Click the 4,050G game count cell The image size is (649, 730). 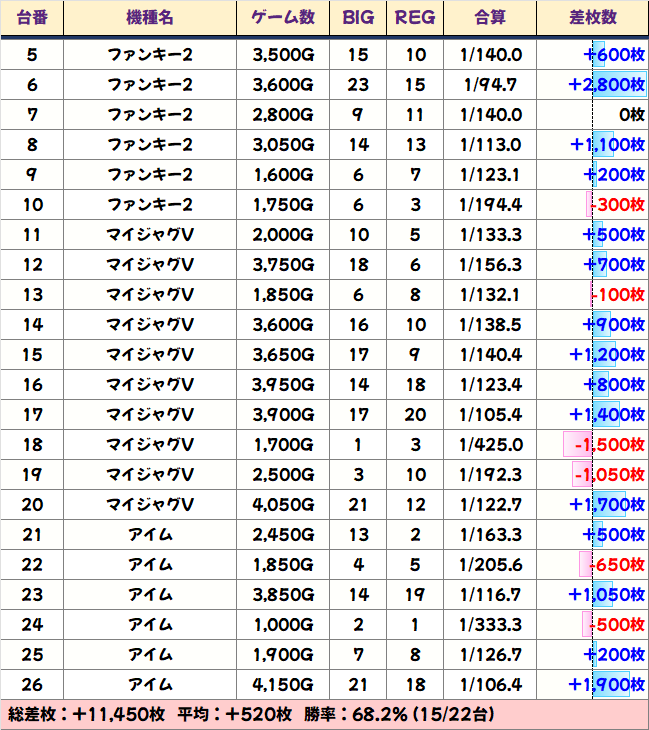tap(284, 505)
